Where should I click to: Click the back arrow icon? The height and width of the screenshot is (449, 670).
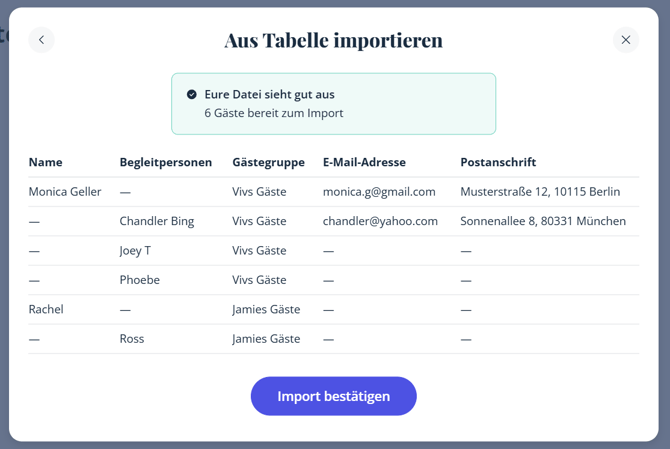coord(41,40)
